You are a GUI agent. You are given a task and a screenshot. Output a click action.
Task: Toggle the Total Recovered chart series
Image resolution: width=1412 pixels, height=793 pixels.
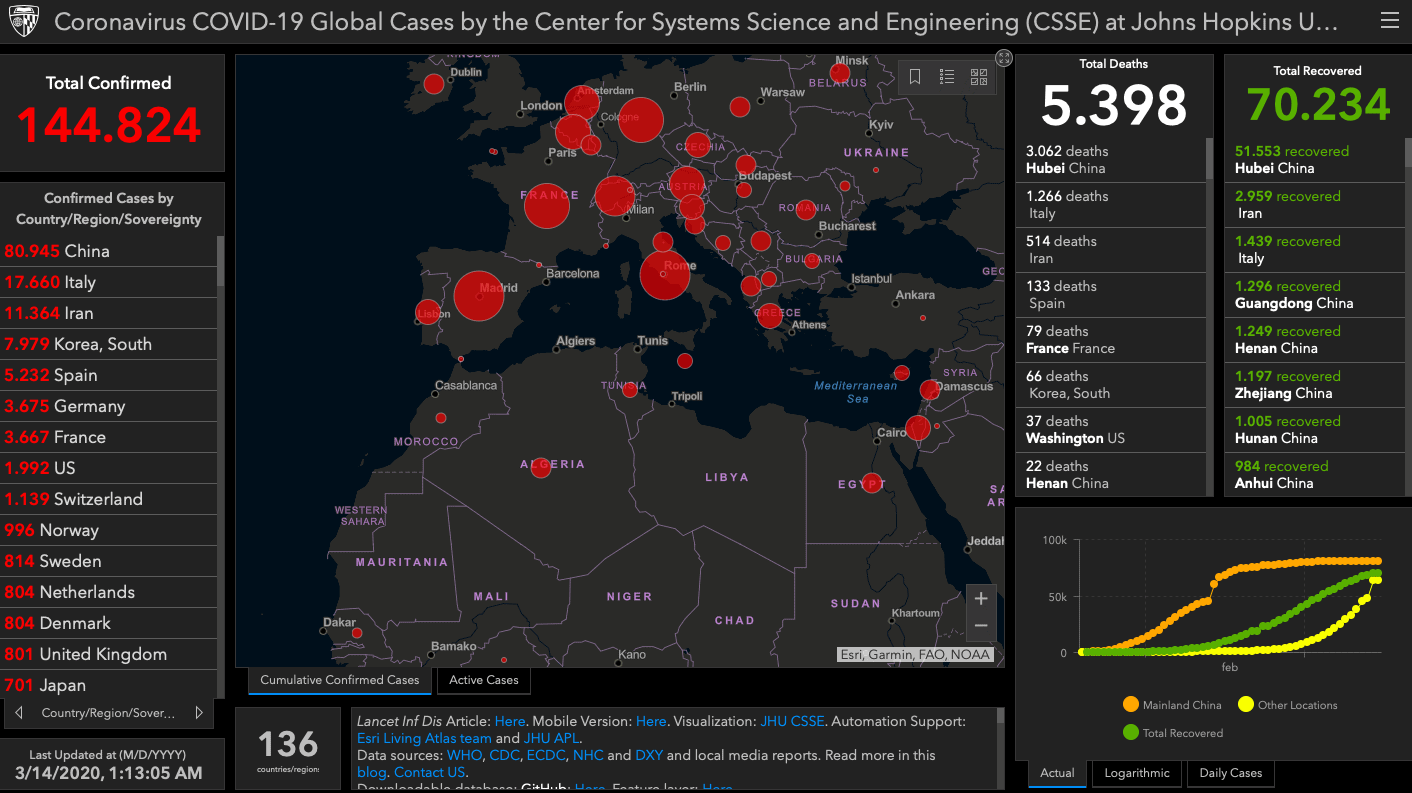1172,733
